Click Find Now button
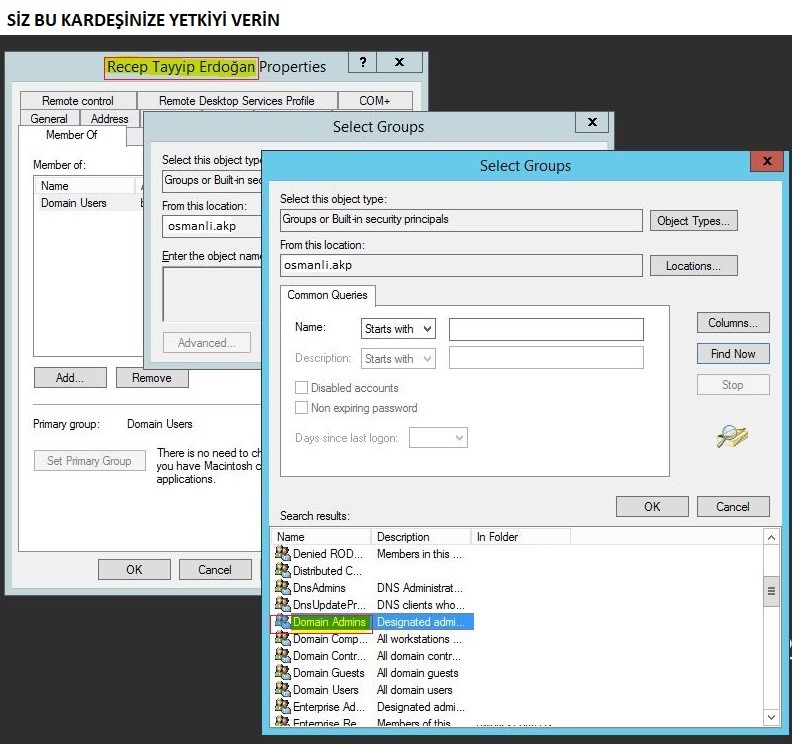The height and width of the screenshot is (745, 793). point(733,354)
